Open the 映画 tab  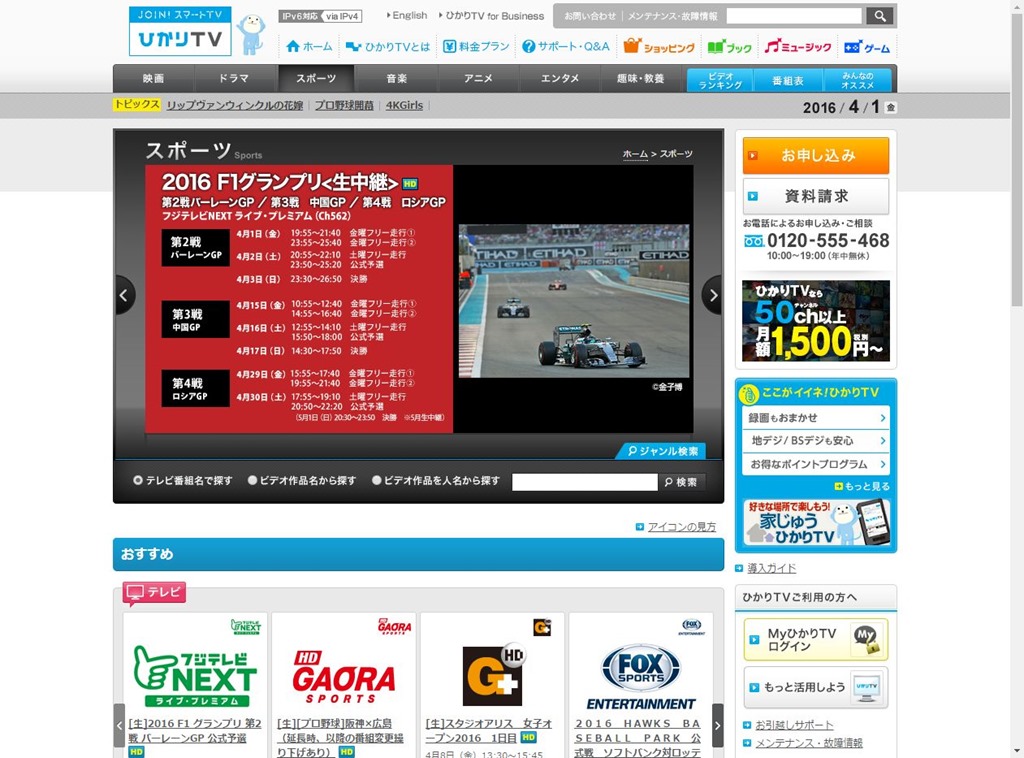point(153,78)
